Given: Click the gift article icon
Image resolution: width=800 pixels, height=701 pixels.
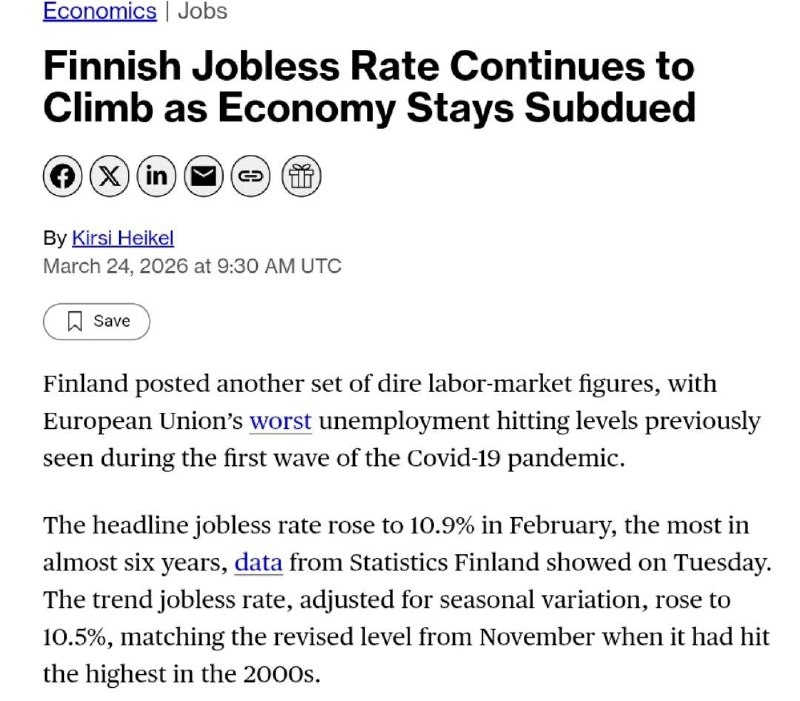Looking at the screenshot, I should point(300,177).
